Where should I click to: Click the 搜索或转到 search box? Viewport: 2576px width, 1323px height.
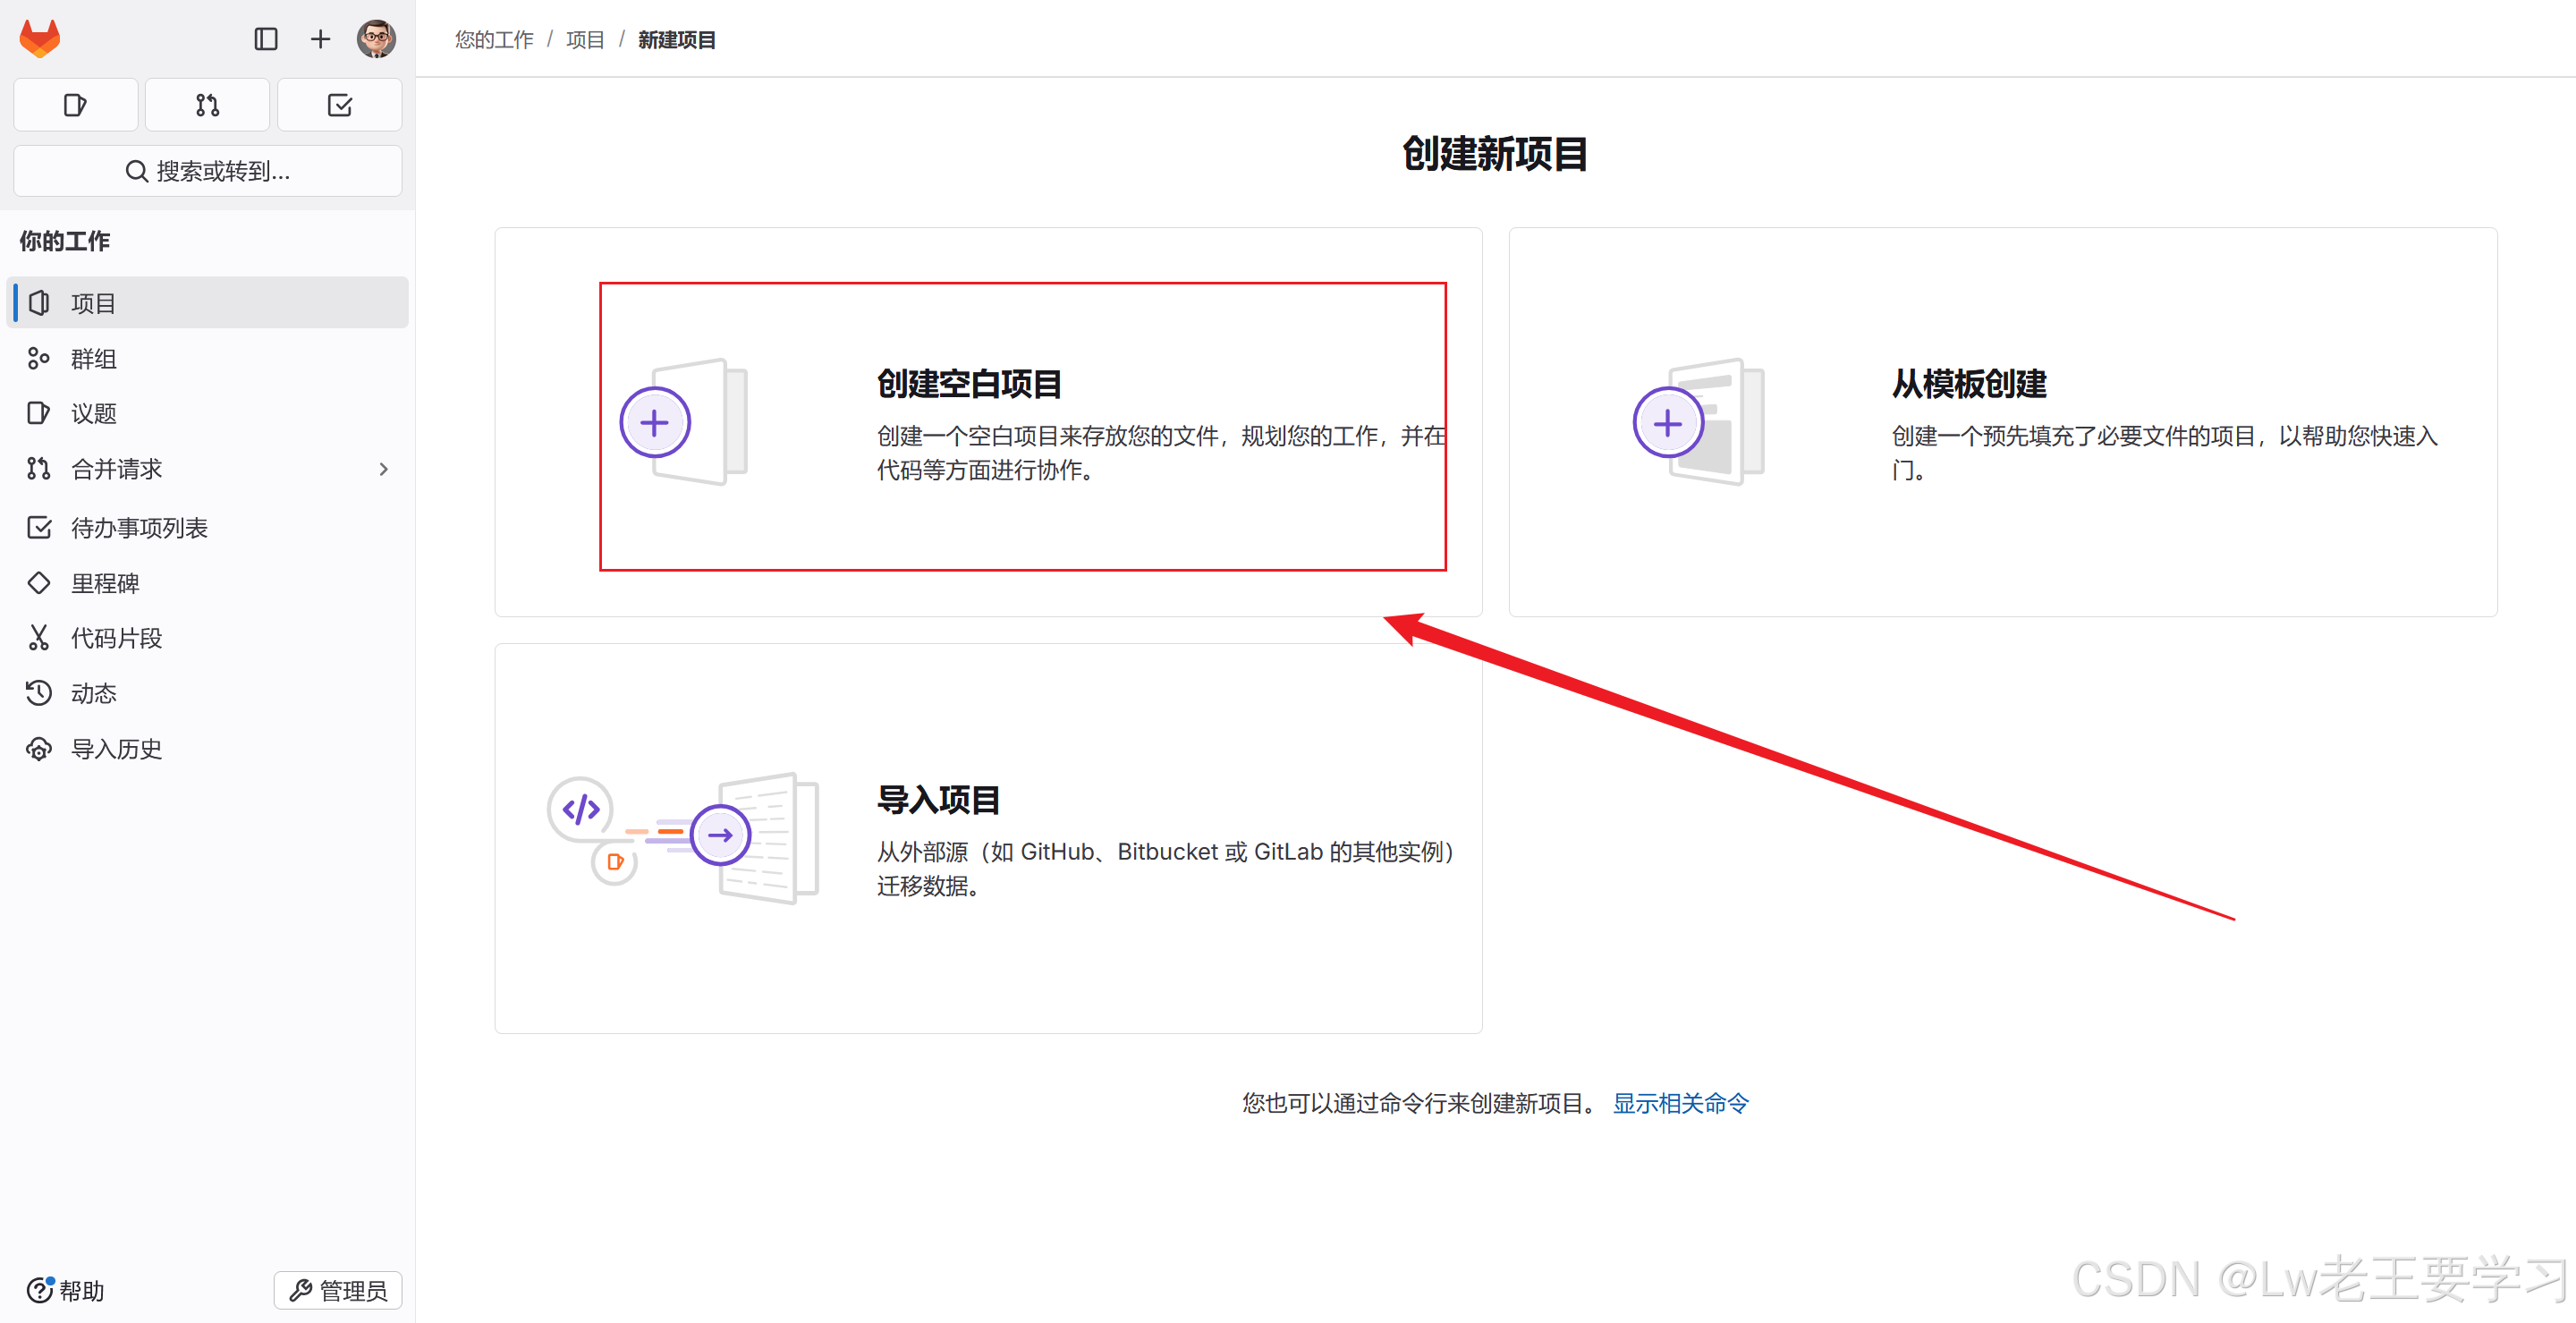[x=207, y=171]
